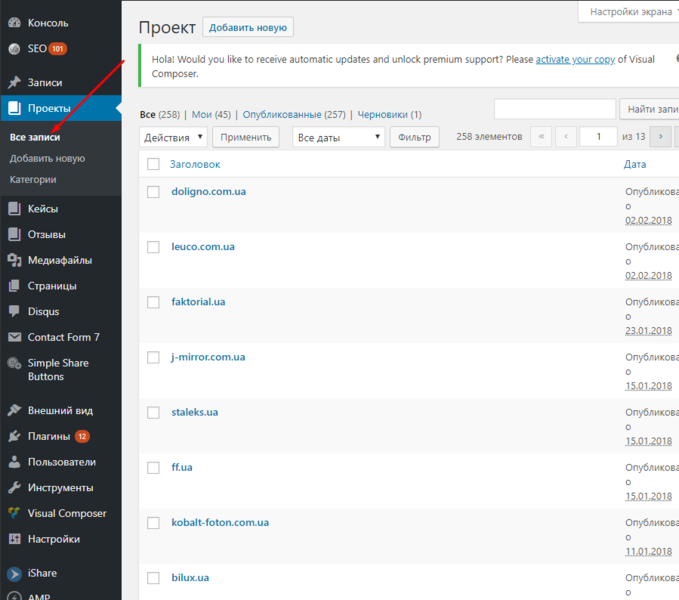Image resolution: width=679 pixels, height=600 pixels.
Task: Open the SEO menu icon
Action: coord(14,48)
